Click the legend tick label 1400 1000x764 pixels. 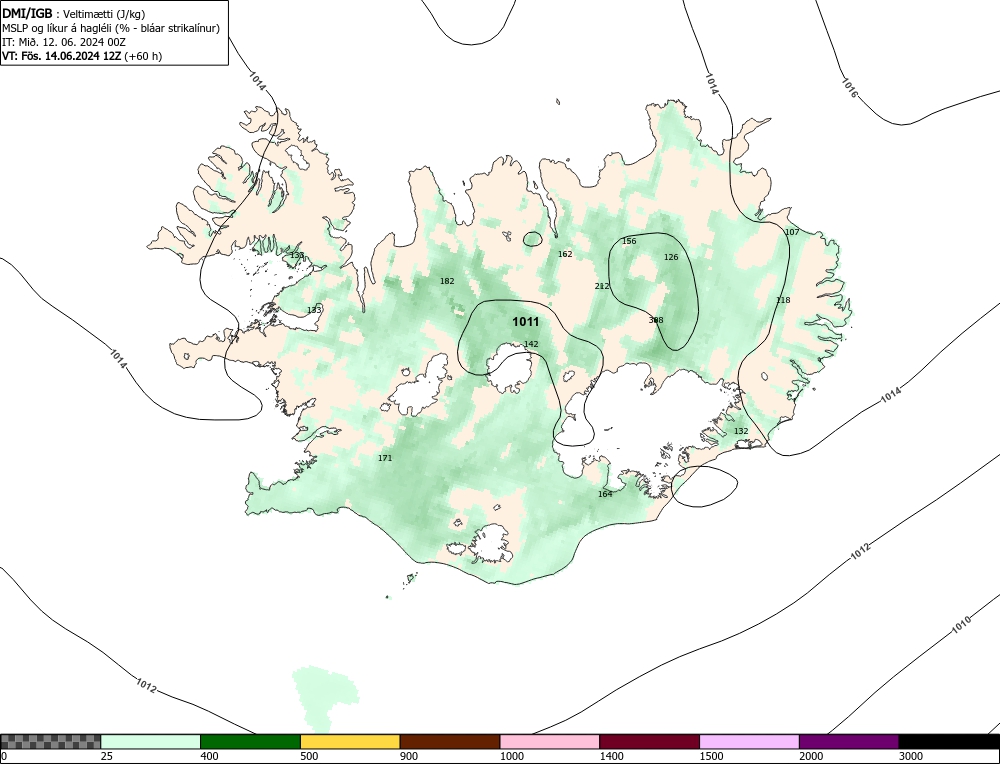[x=612, y=757]
